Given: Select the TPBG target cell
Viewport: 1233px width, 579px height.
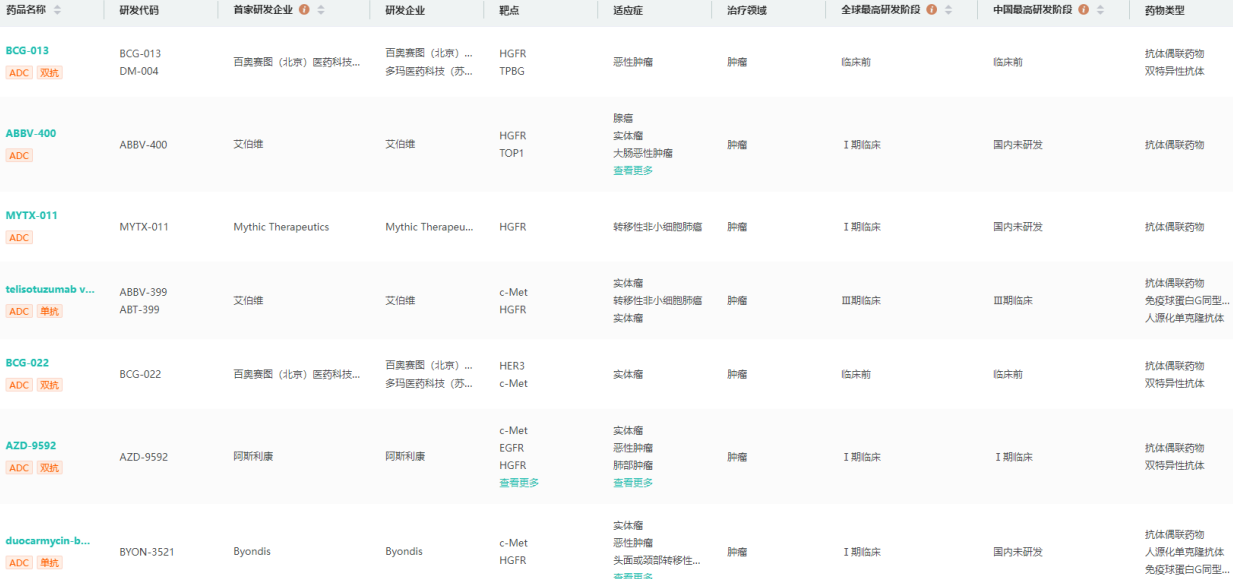Looking at the screenshot, I should (512, 71).
